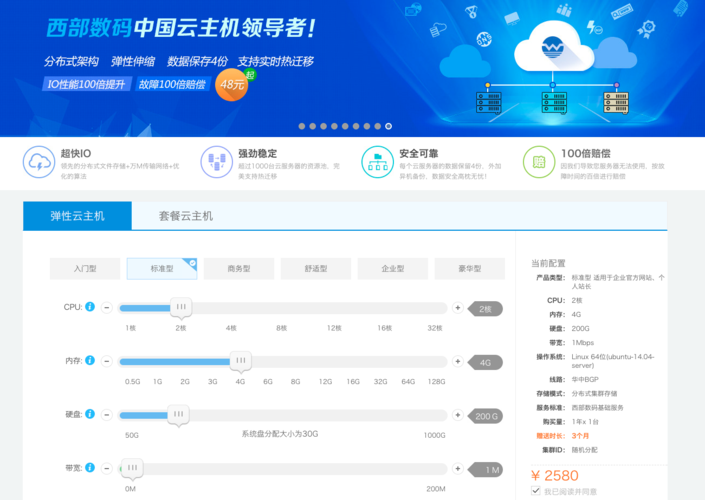Screen dimensions: 705x500
Task: Increase 带宽 with plus button
Action: 458,468
